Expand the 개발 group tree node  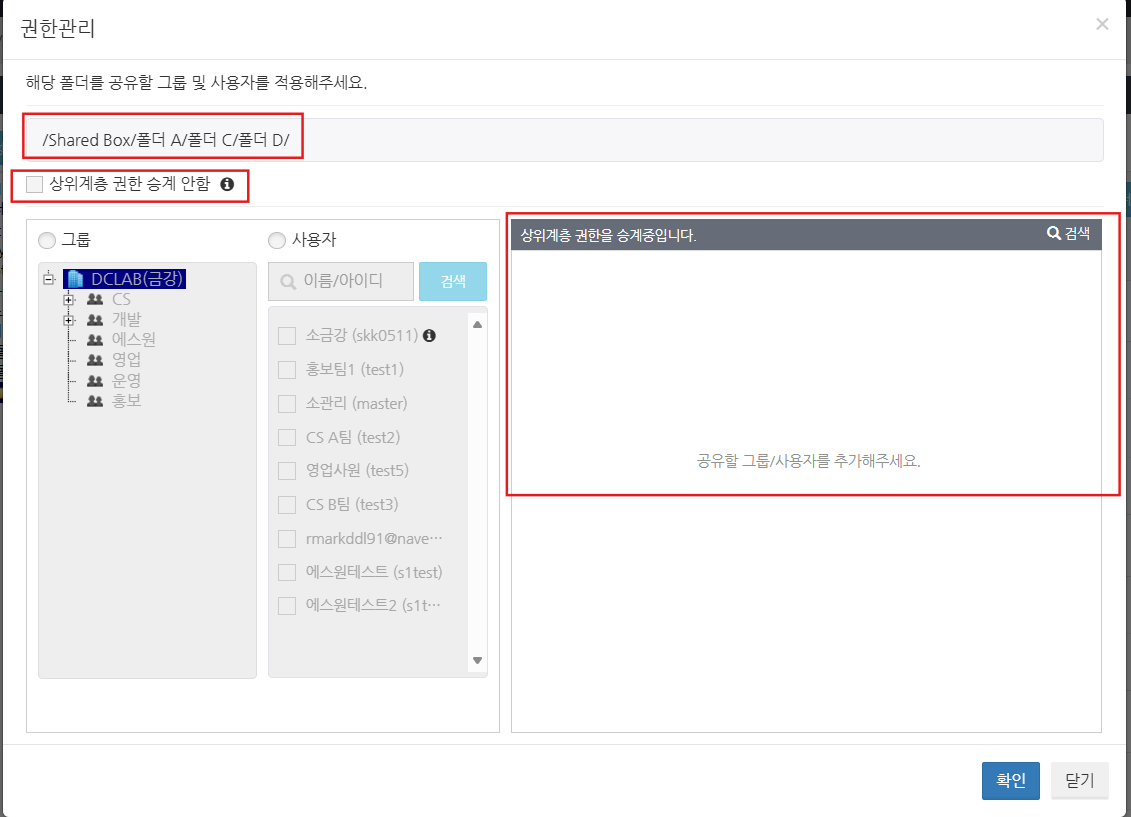[69, 320]
